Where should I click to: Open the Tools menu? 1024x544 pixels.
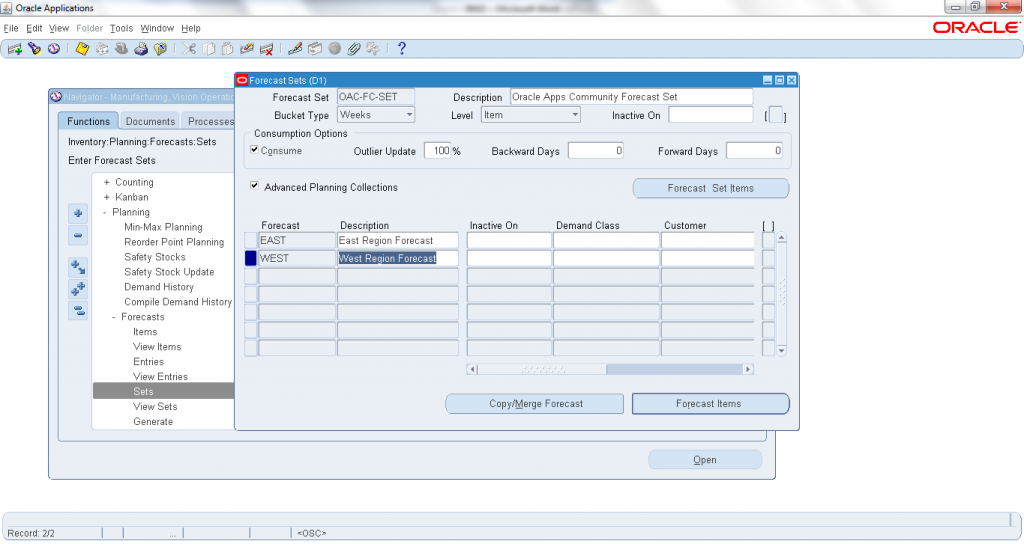tap(120, 28)
